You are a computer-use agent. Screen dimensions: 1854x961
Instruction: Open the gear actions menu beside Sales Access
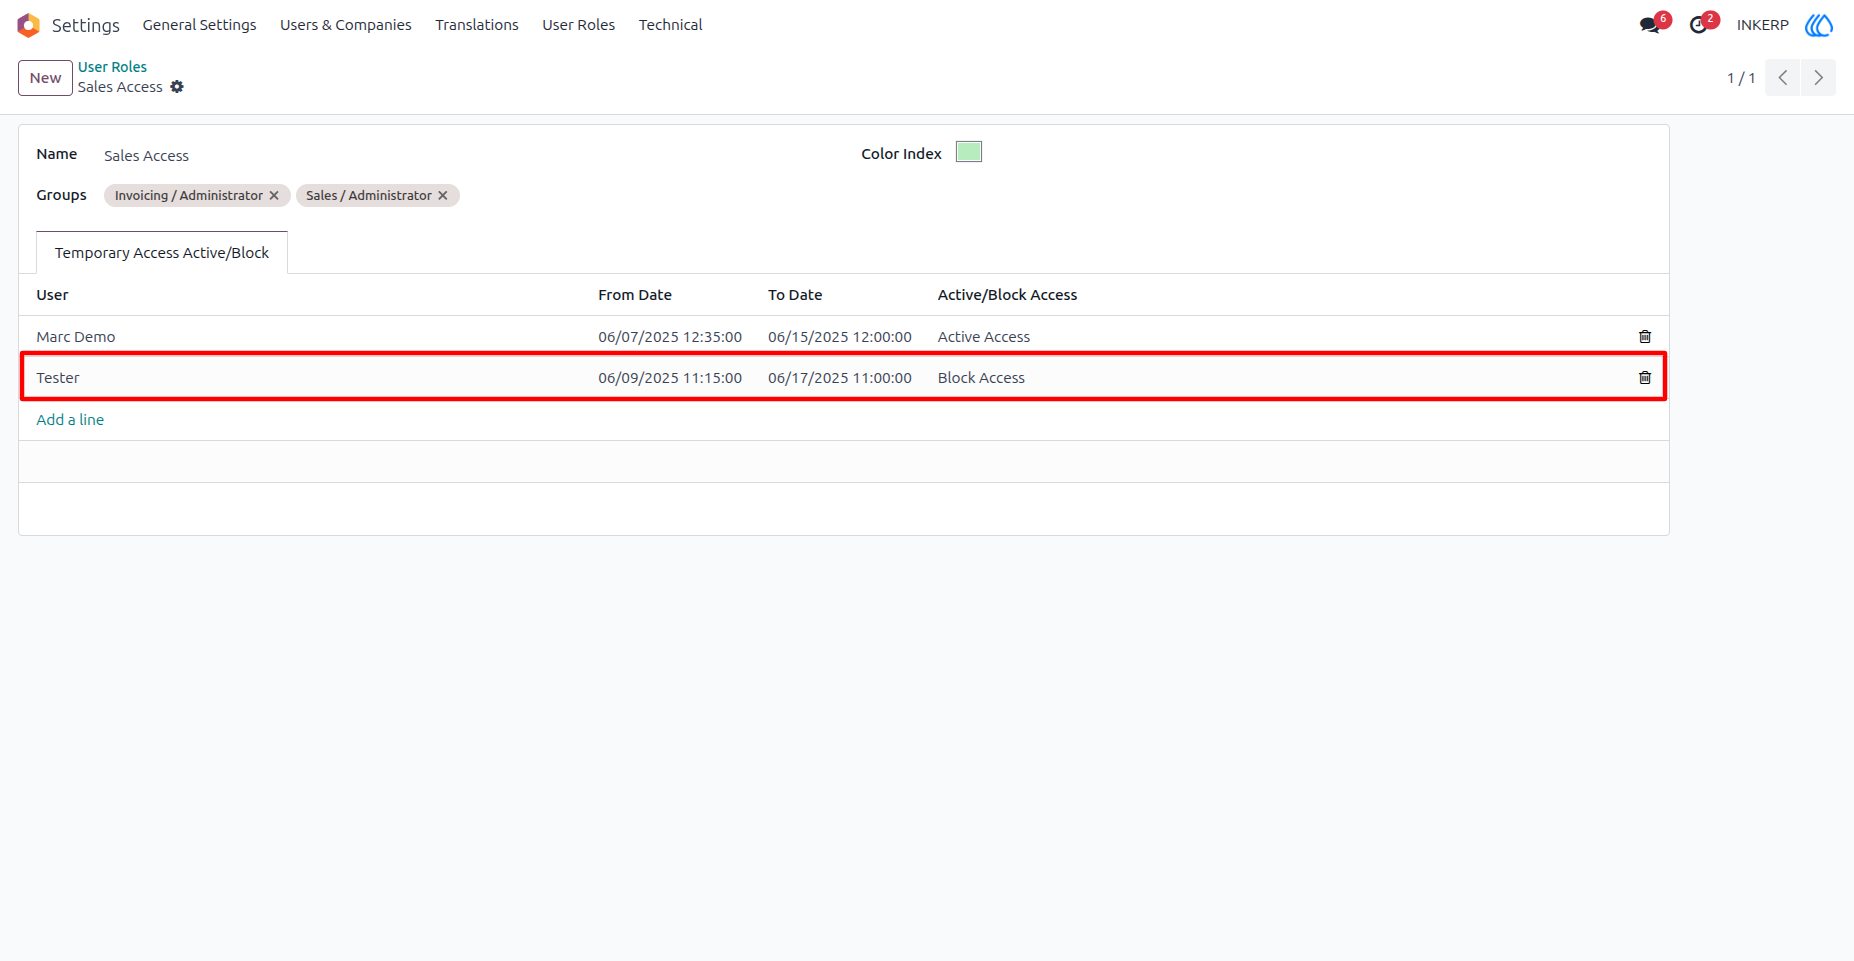point(177,87)
